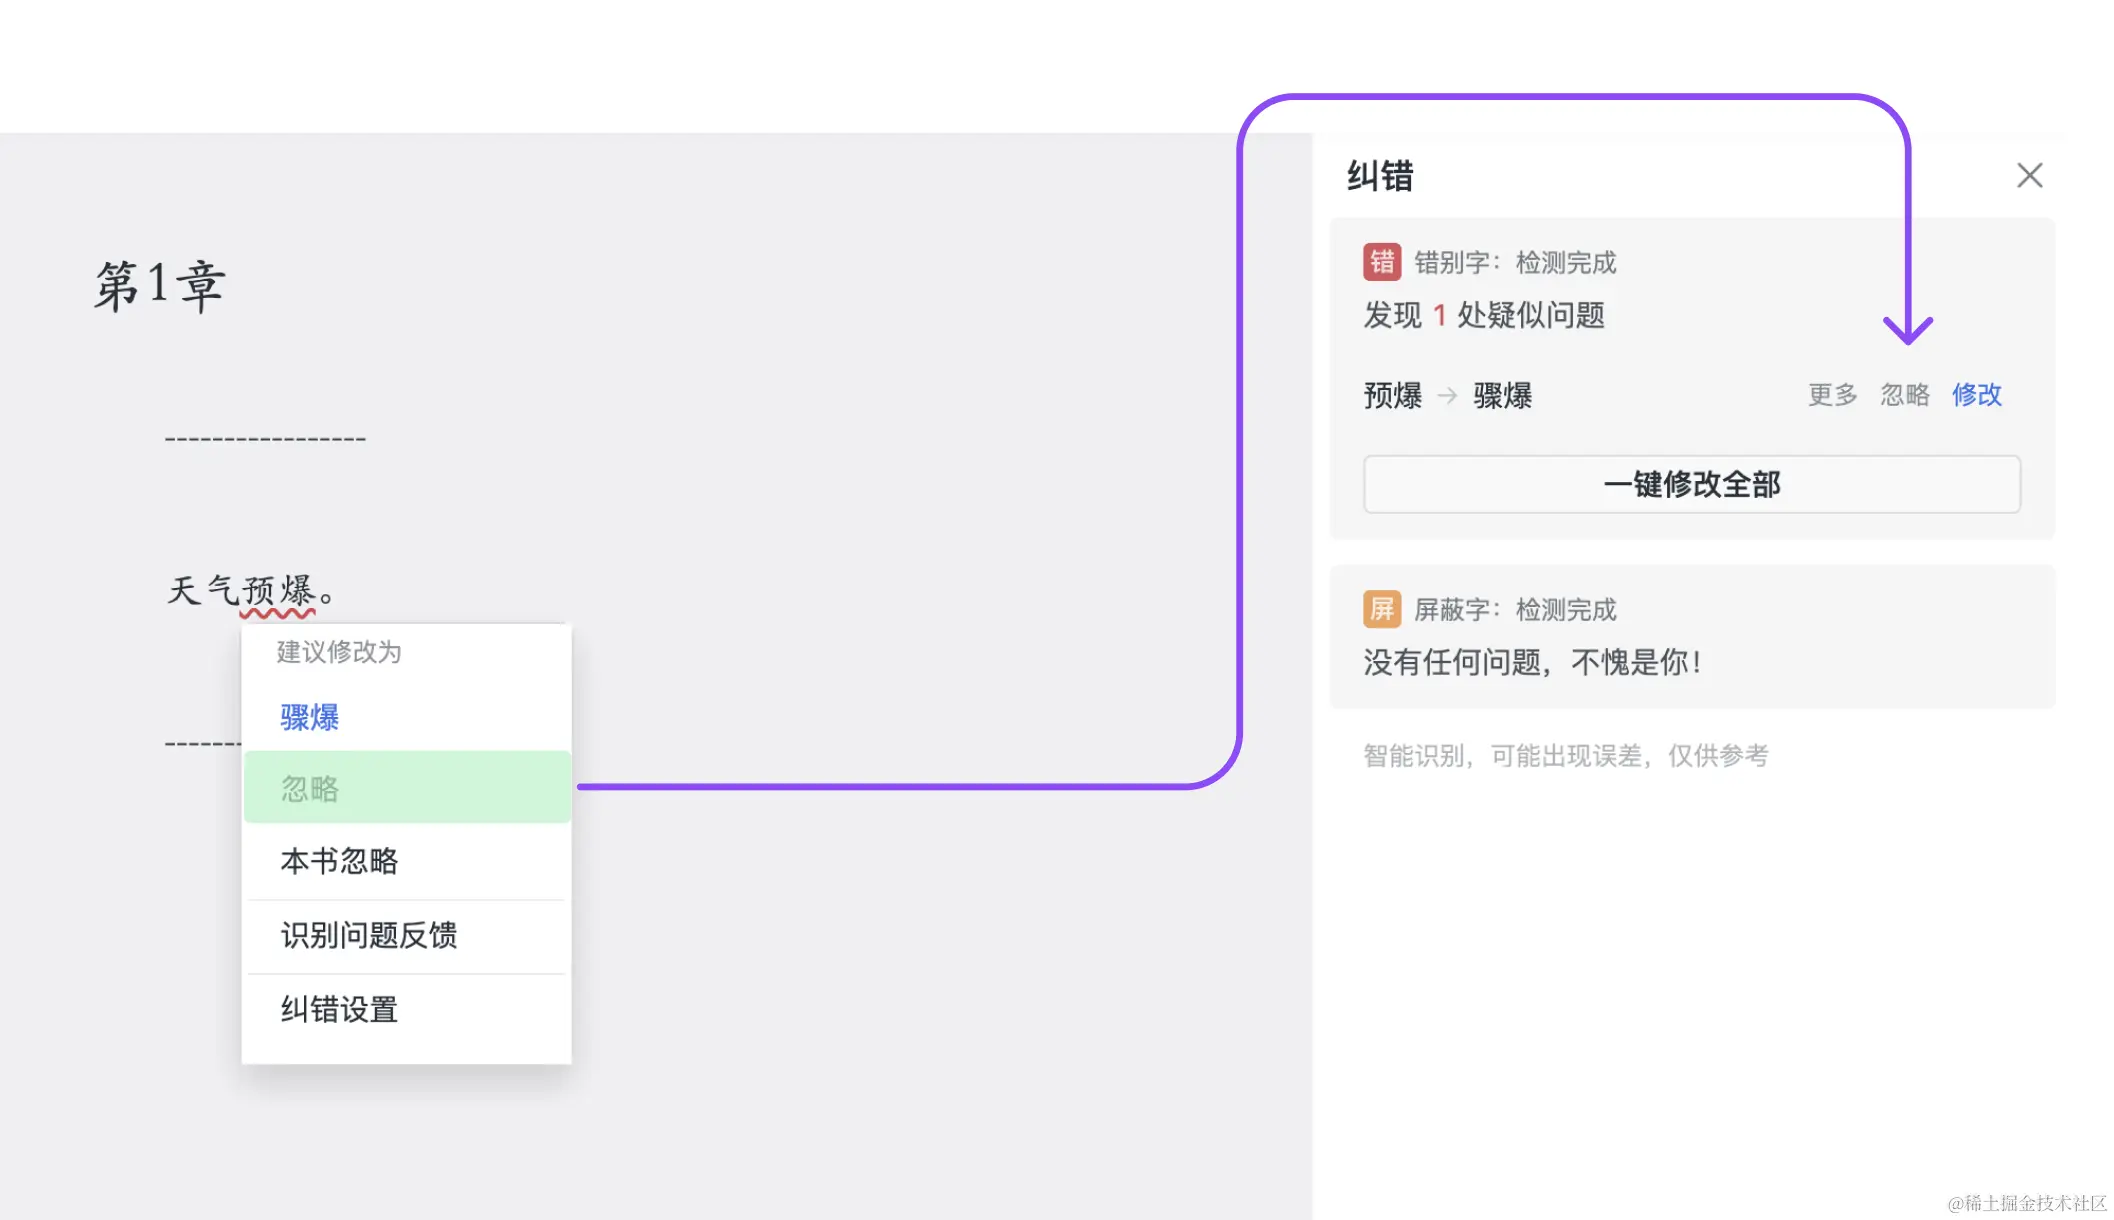Viewport: 2114px width, 1220px height.
Task: Choose suggested replacement 骤爆 in popup
Action: click(x=309, y=717)
